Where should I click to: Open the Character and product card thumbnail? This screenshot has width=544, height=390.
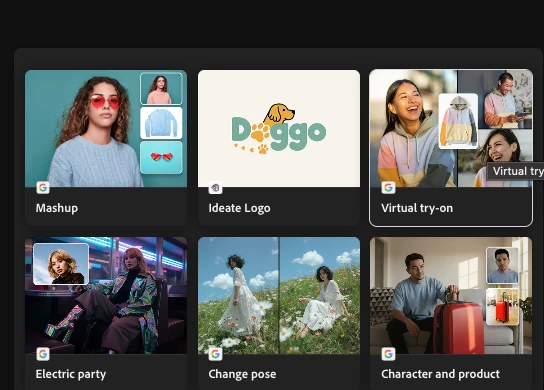[451, 295]
